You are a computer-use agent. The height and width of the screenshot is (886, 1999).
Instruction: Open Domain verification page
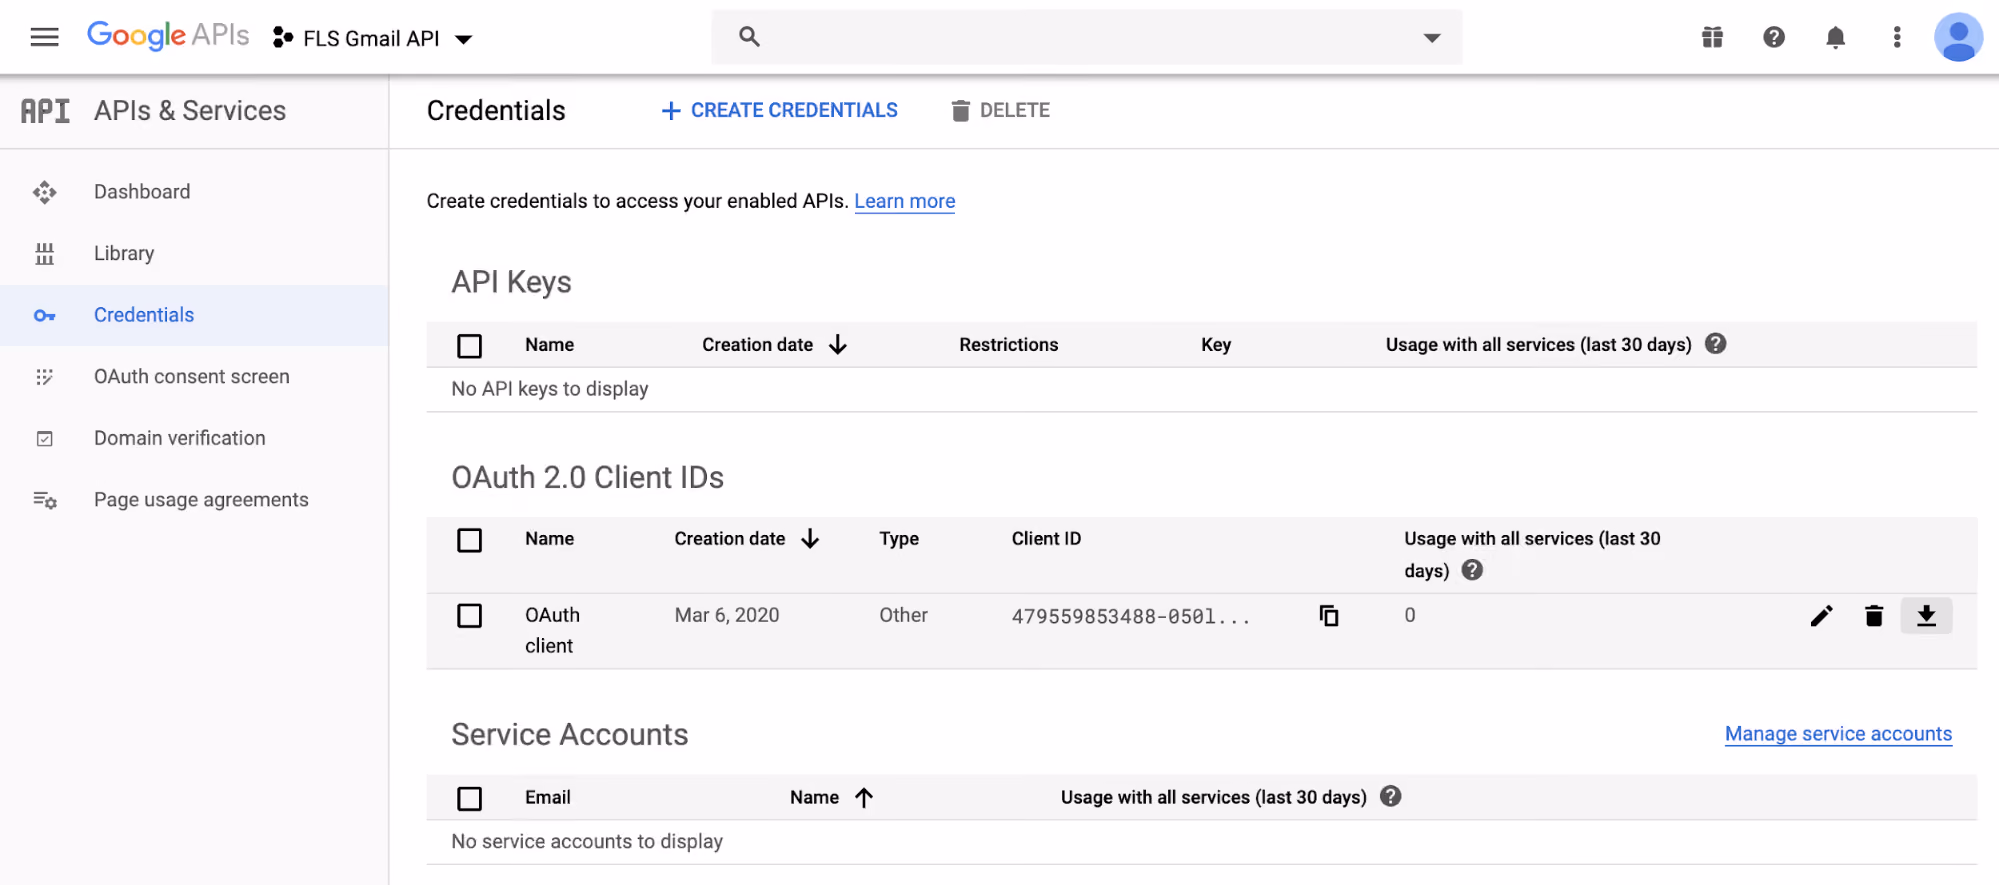tap(194, 438)
